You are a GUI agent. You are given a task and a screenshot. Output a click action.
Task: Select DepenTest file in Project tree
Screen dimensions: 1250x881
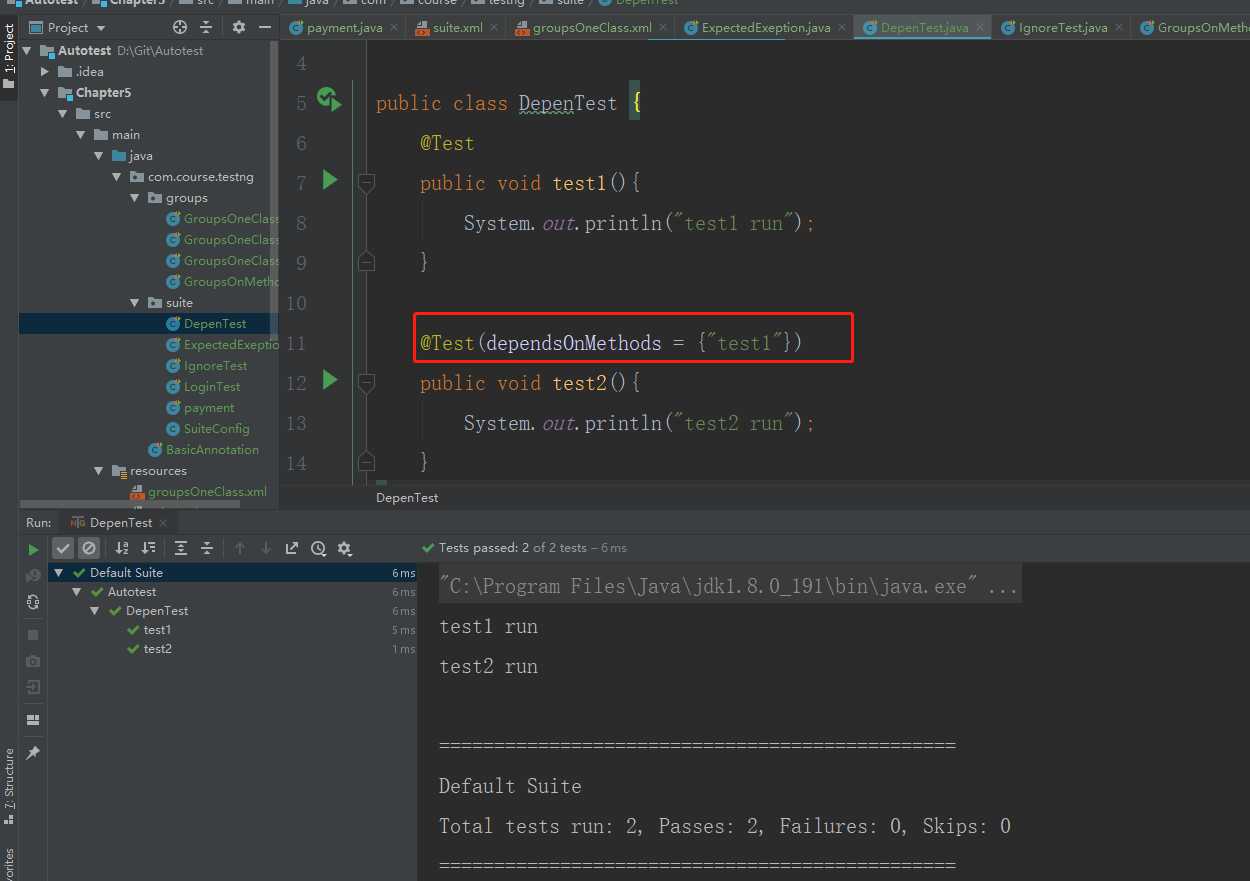click(x=214, y=324)
